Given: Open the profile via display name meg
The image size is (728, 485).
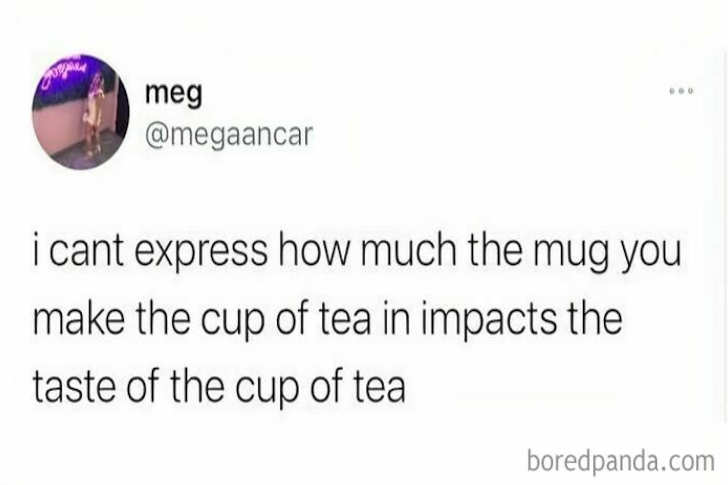Looking at the screenshot, I should tap(174, 95).
